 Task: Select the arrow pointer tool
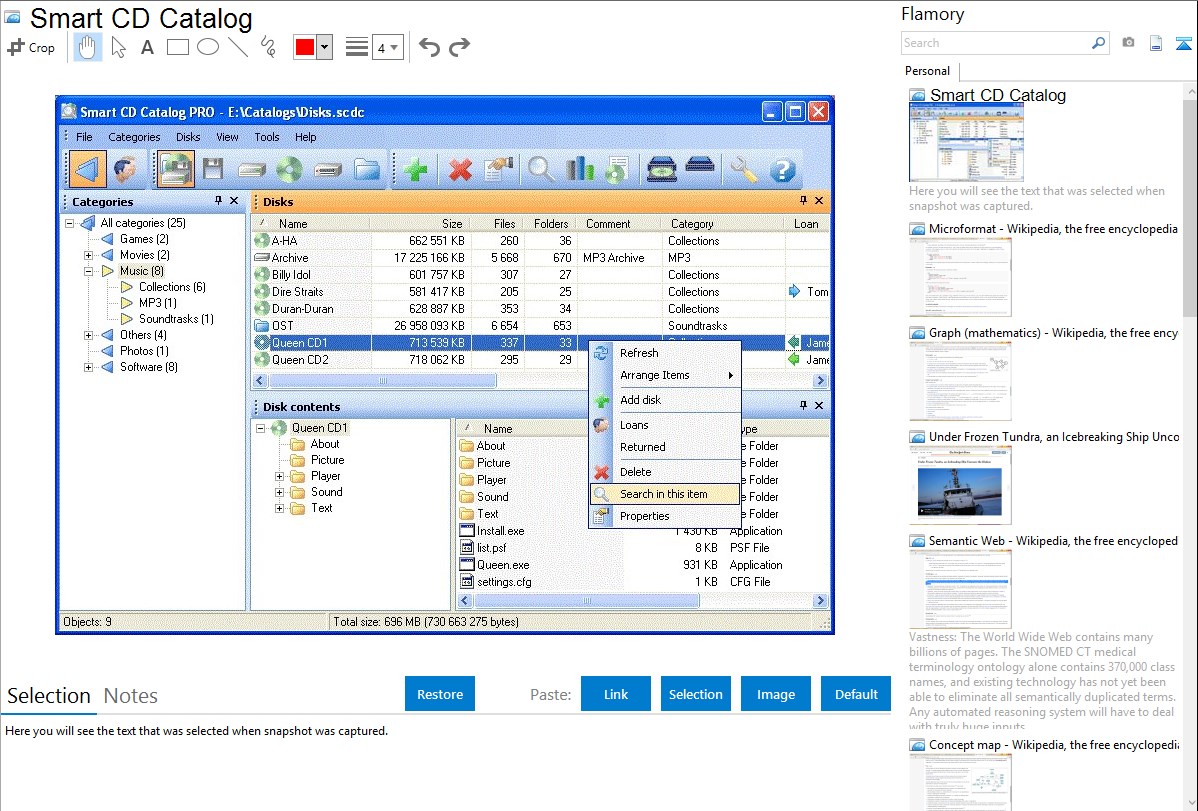tap(118, 47)
